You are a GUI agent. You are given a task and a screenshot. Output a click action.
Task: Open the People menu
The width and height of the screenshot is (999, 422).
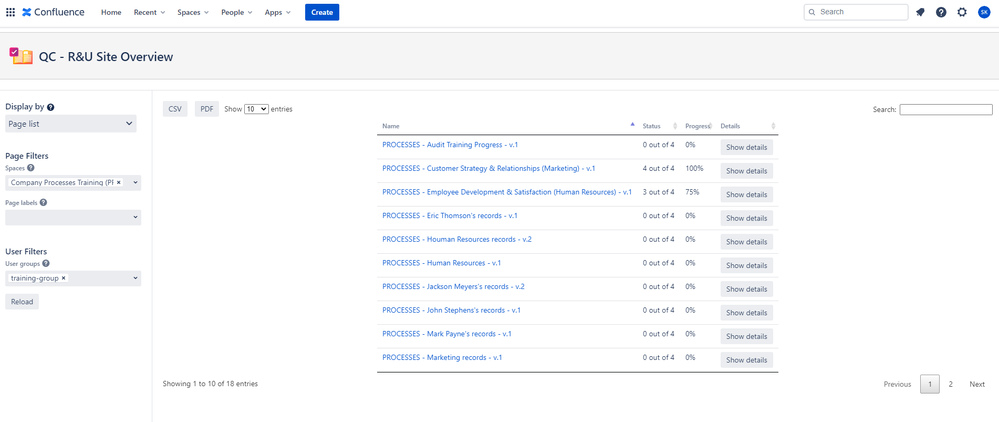(236, 12)
